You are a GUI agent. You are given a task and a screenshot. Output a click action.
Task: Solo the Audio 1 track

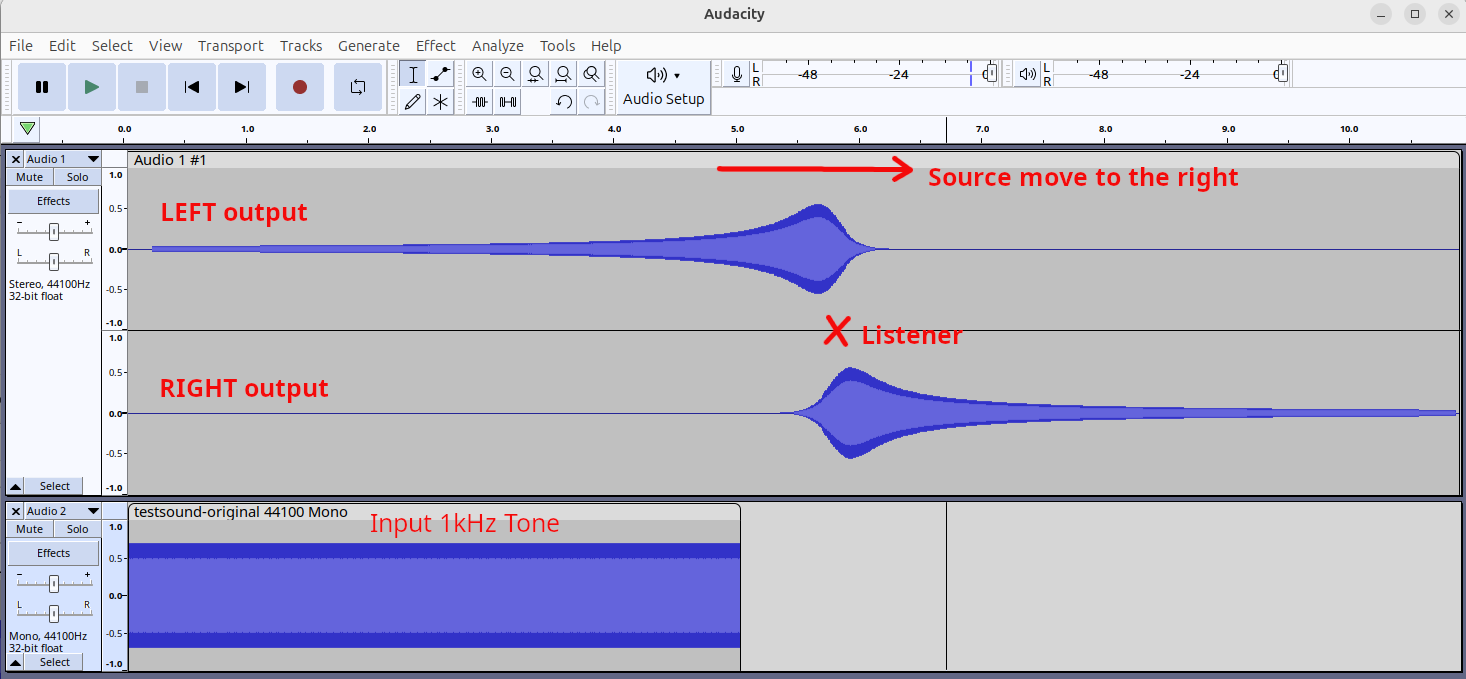pos(77,177)
